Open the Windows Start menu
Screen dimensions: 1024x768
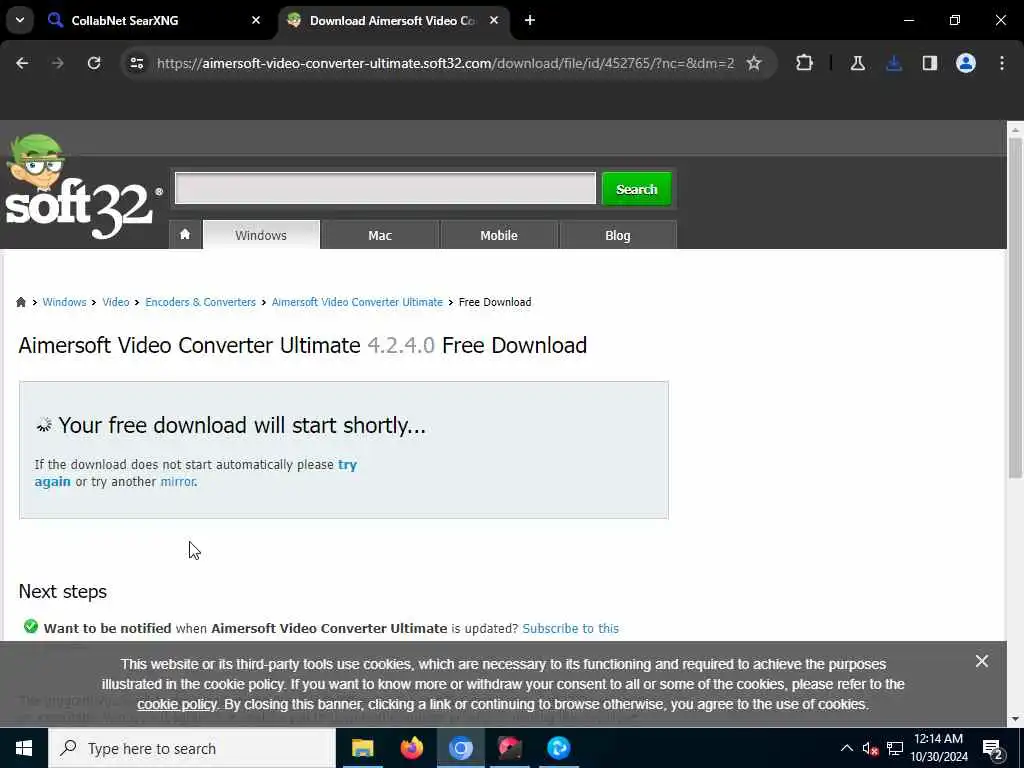[x=24, y=748]
